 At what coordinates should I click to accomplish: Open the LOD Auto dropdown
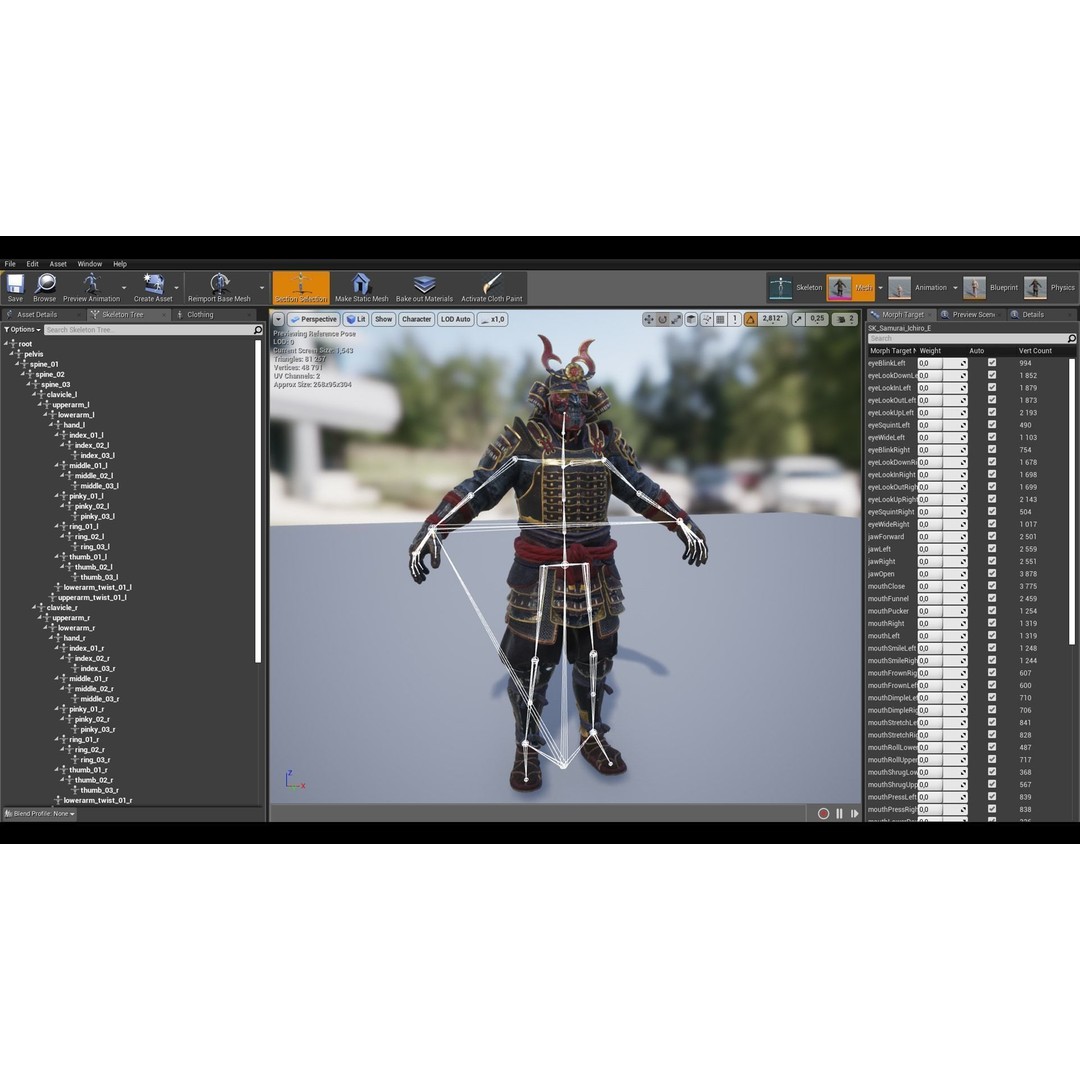pos(455,319)
